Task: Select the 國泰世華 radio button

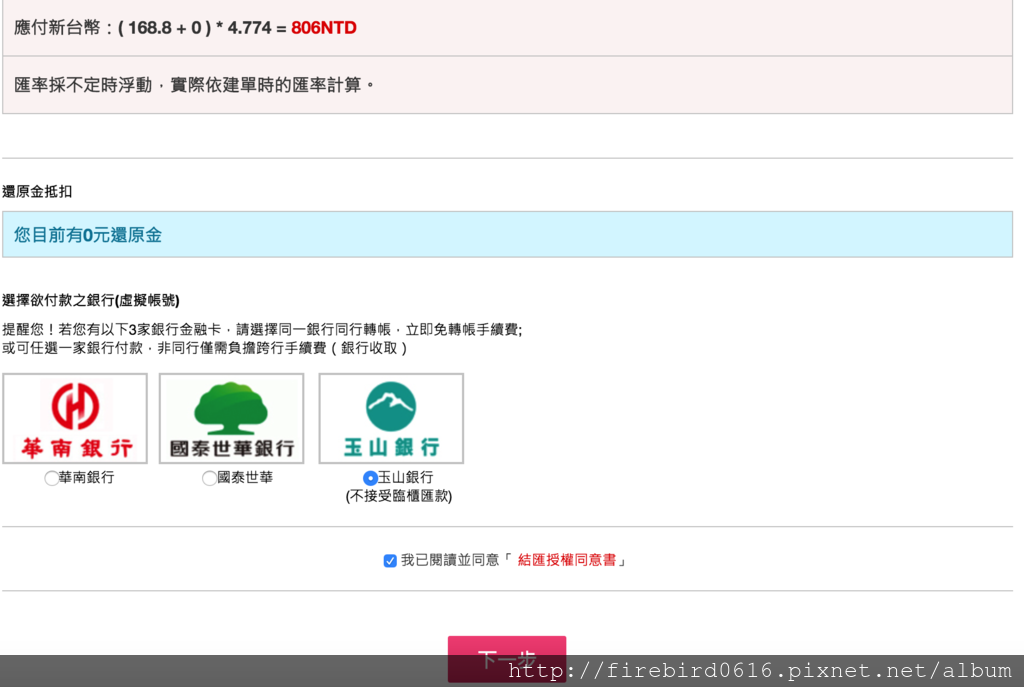Action: click(209, 478)
